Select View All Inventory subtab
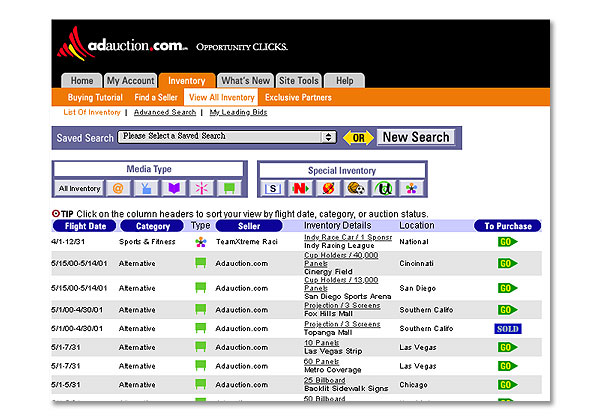Screen dimensions: 600x418 click(221, 97)
